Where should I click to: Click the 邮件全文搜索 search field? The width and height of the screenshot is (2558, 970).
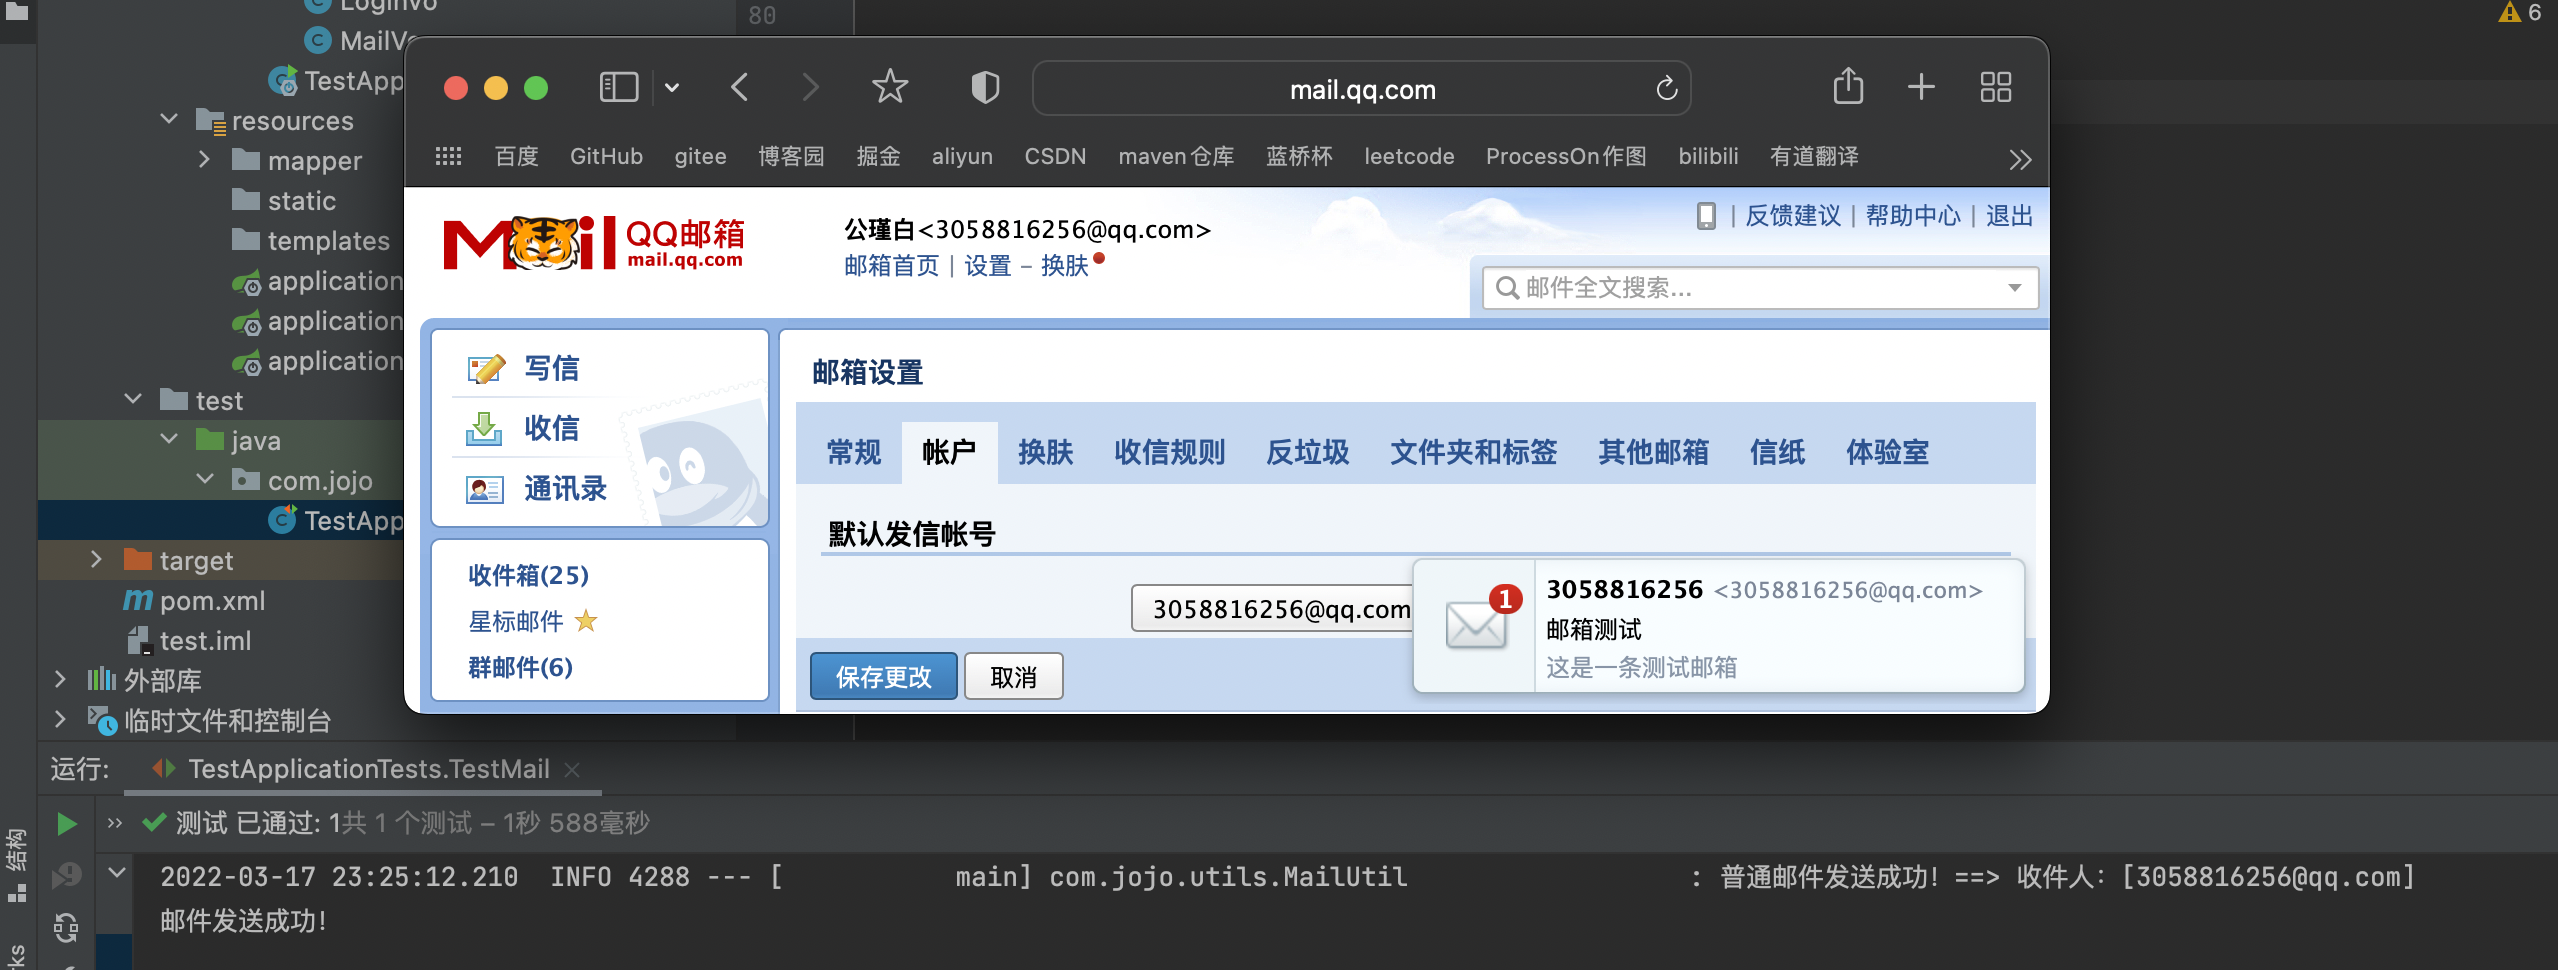click(x=1760, y=288)
